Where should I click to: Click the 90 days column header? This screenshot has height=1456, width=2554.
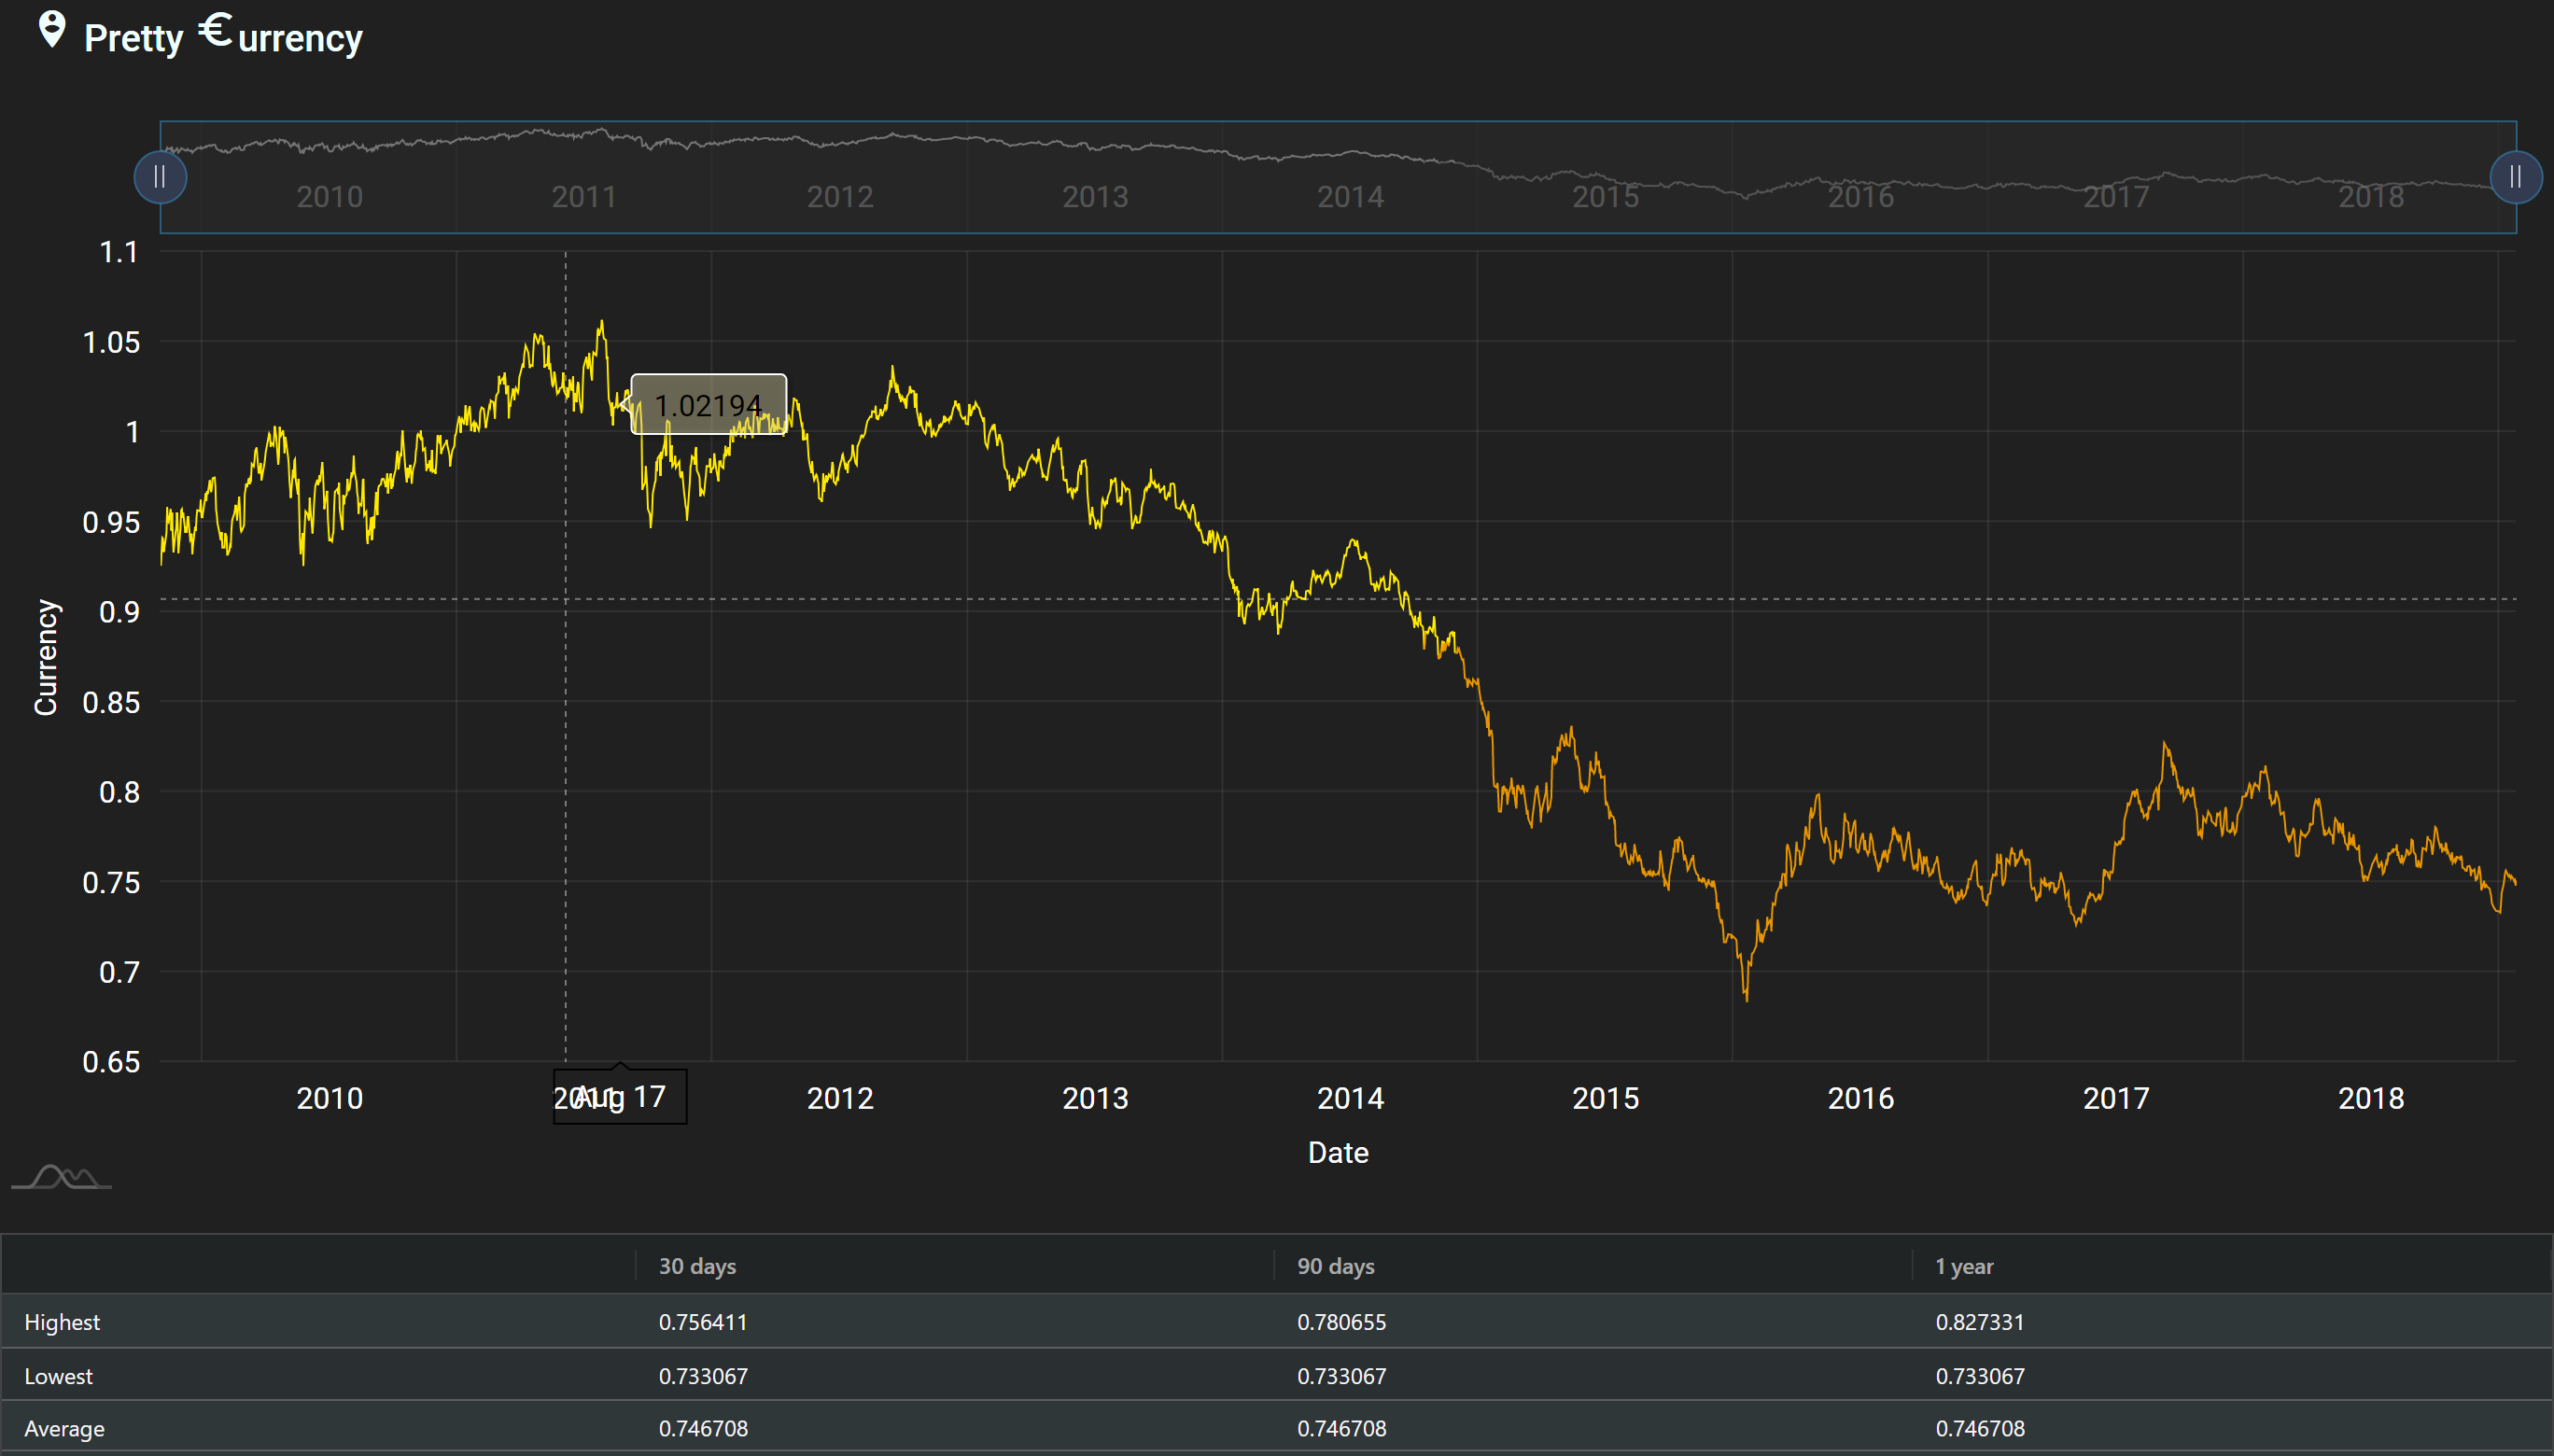click(1335, 1266)
